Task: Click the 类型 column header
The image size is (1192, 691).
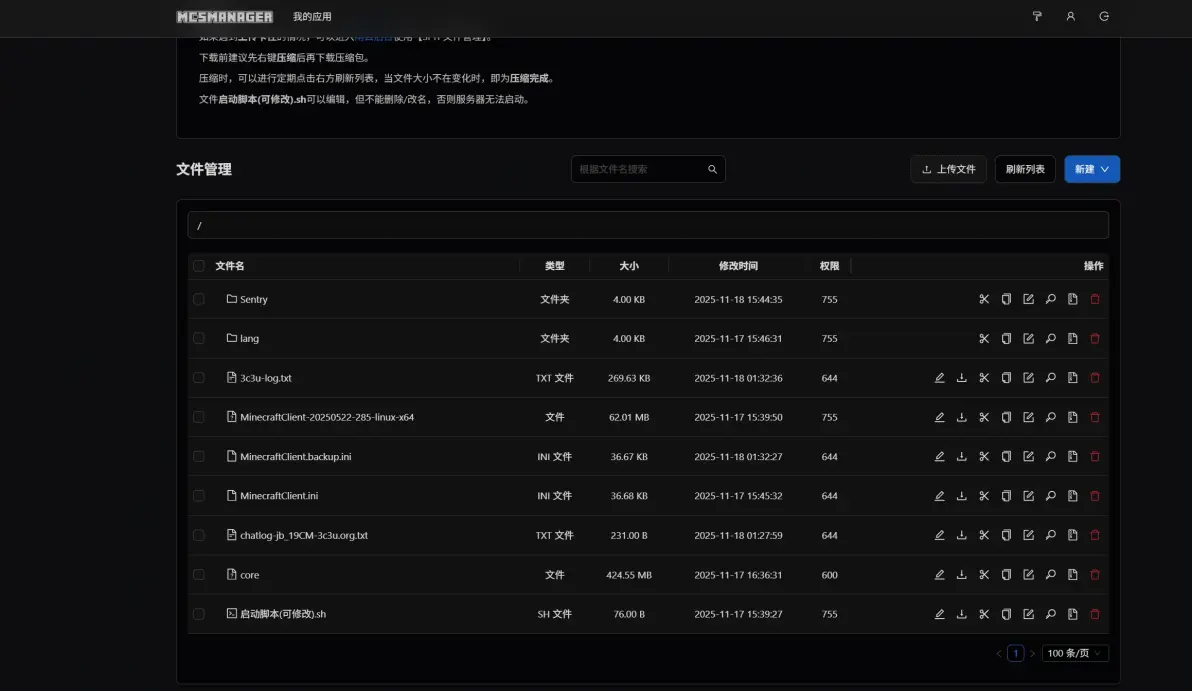Action: 555,266
